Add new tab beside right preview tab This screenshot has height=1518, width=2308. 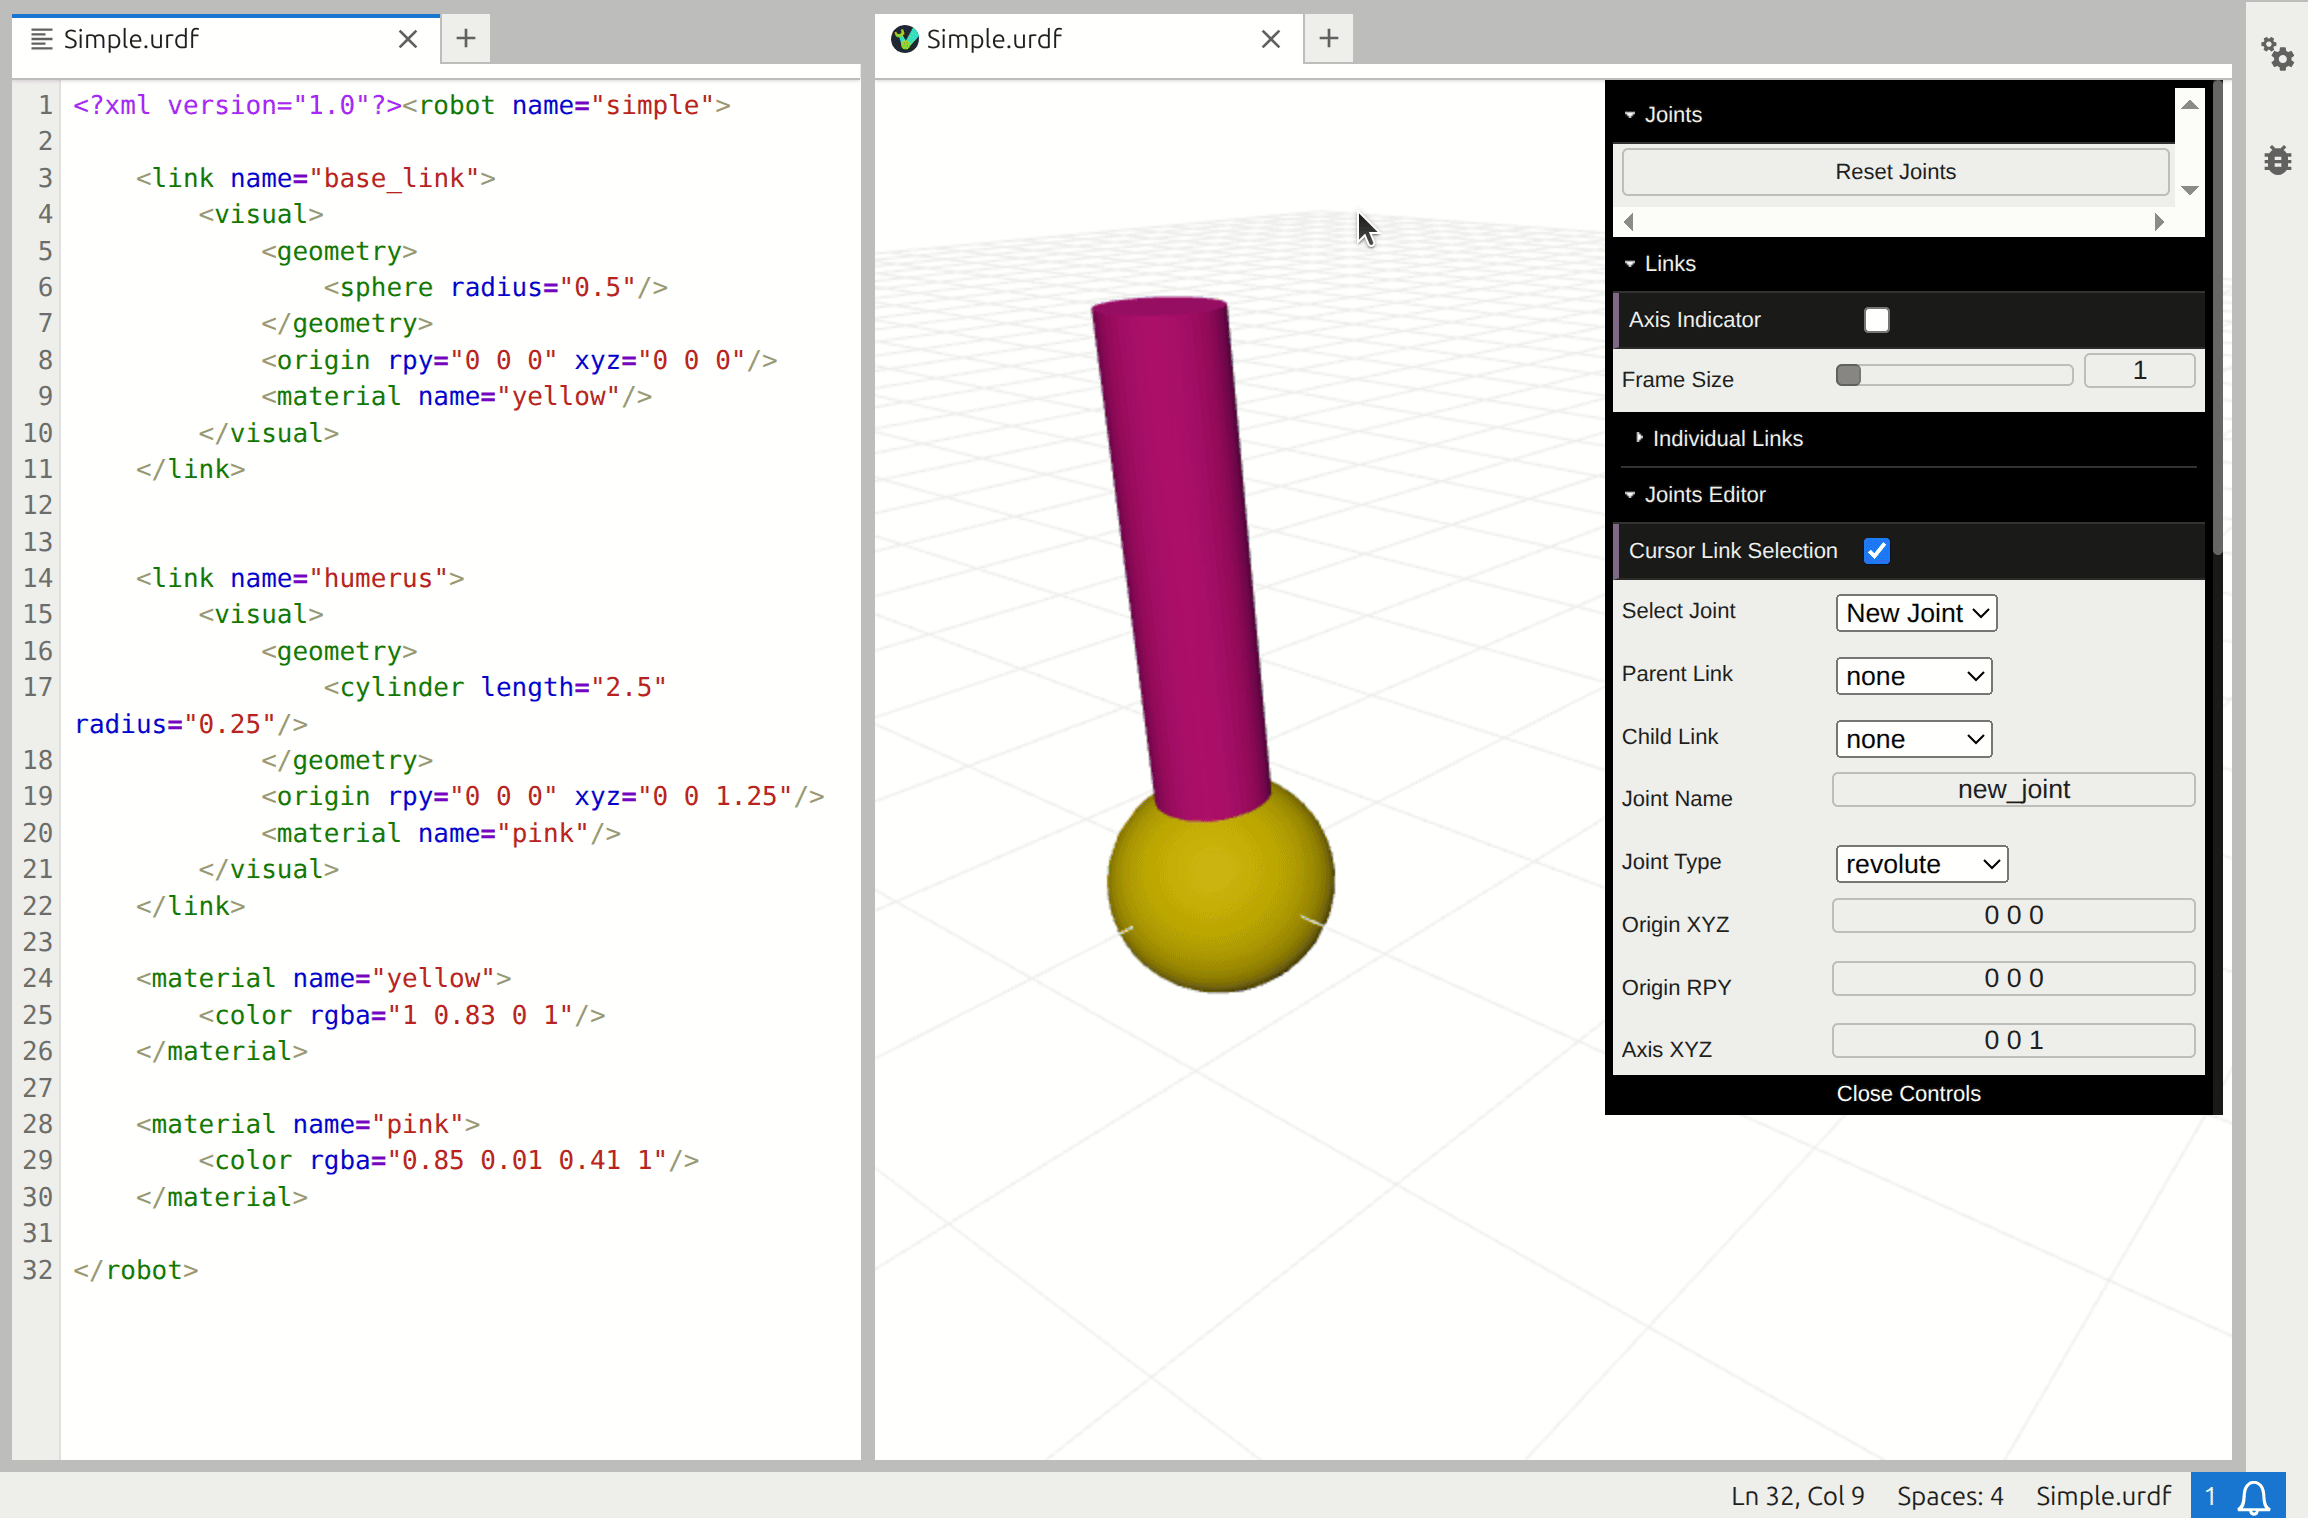point(1329,39)
